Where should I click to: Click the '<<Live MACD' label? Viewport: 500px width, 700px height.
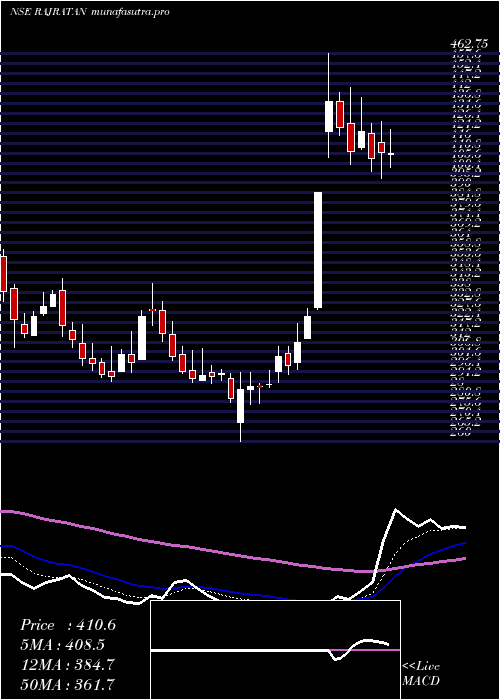click(421, 674)
